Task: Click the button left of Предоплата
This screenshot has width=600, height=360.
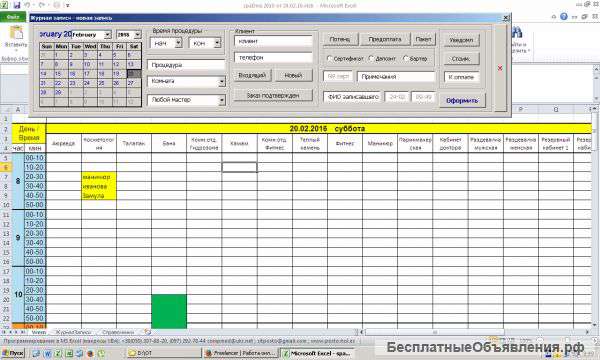Action: pos(340,39)
